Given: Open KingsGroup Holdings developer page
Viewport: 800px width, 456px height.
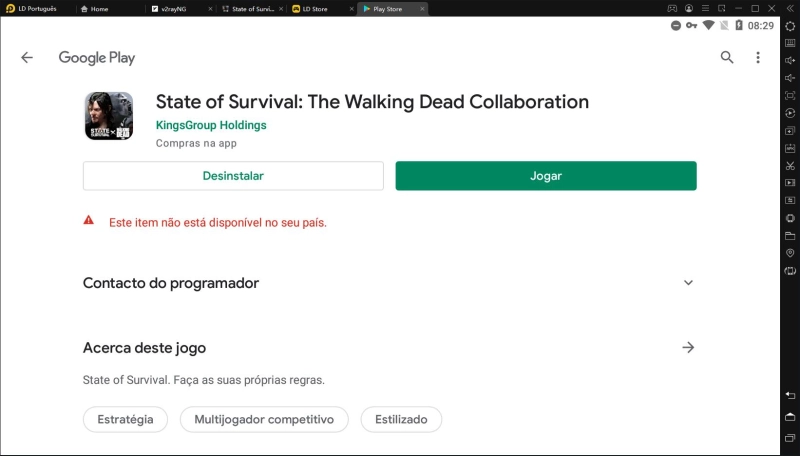Looking at the screenshot, I should [211, 126].
